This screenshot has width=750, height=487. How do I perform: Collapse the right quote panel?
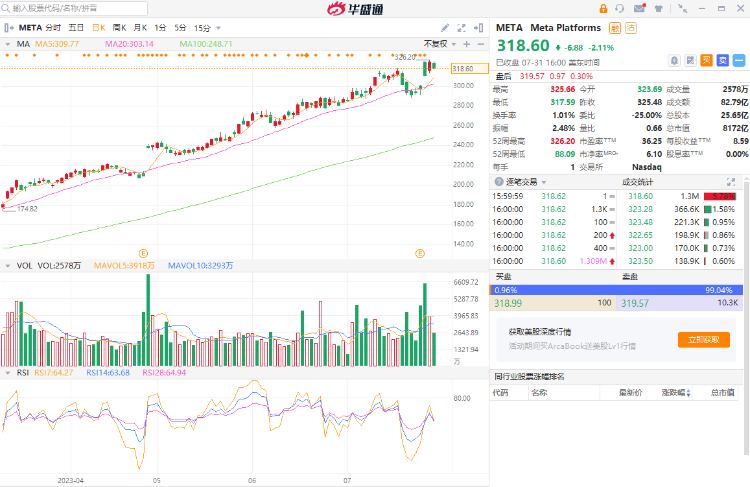[482, 27]
